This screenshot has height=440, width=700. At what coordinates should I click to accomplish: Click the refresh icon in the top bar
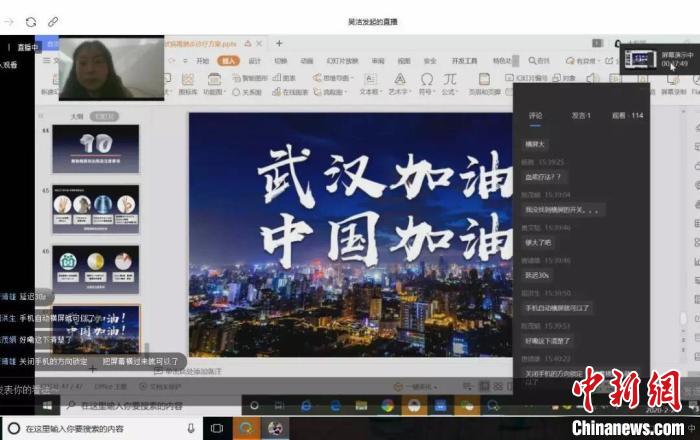pyautogui.click(x=30, y=21)
